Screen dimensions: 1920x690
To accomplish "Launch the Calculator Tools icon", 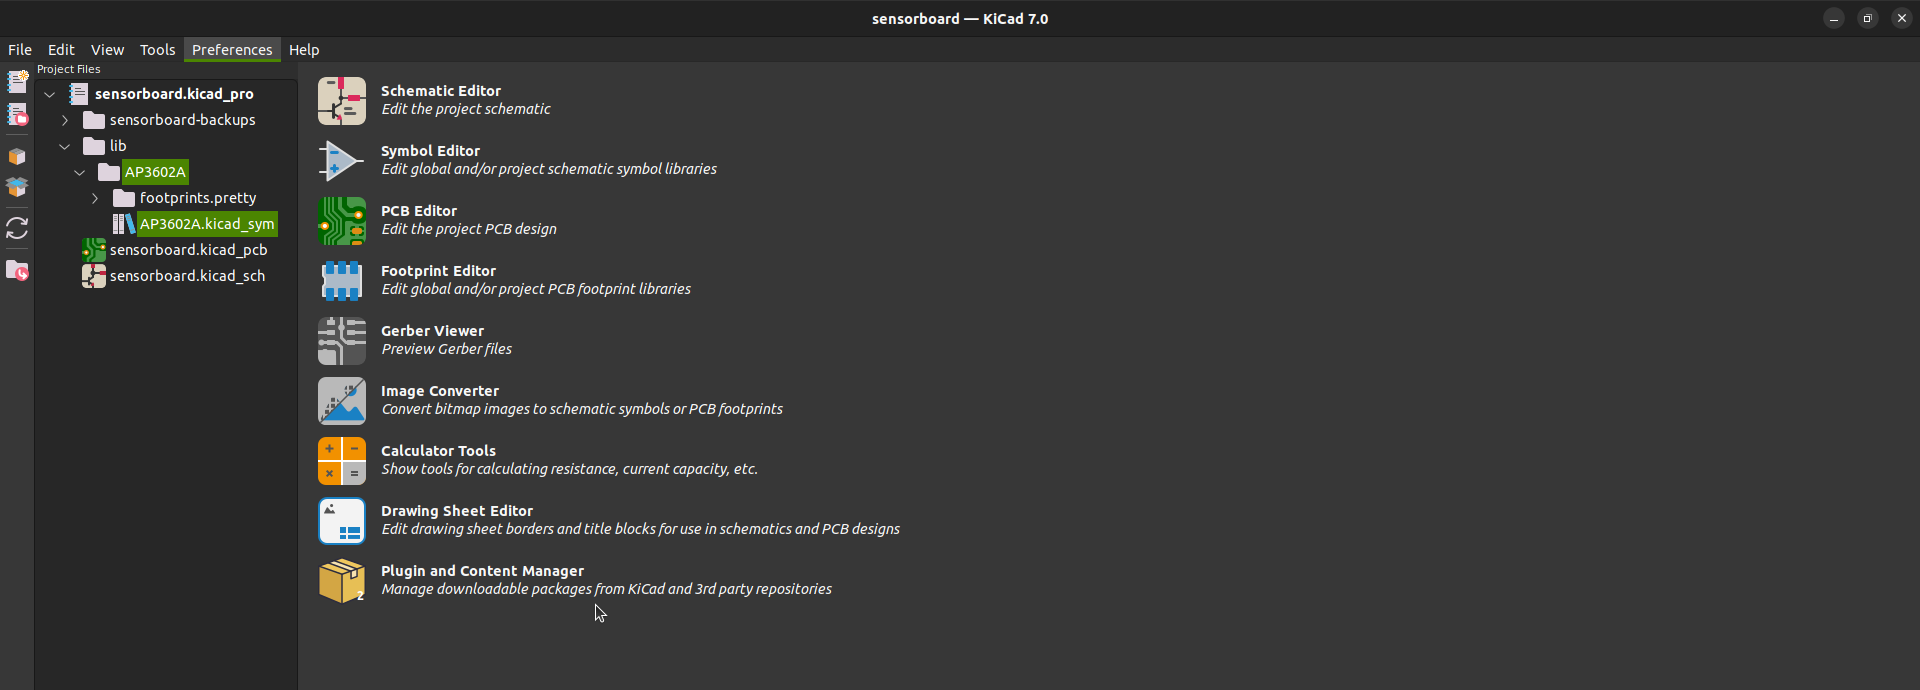I will 342,461.
